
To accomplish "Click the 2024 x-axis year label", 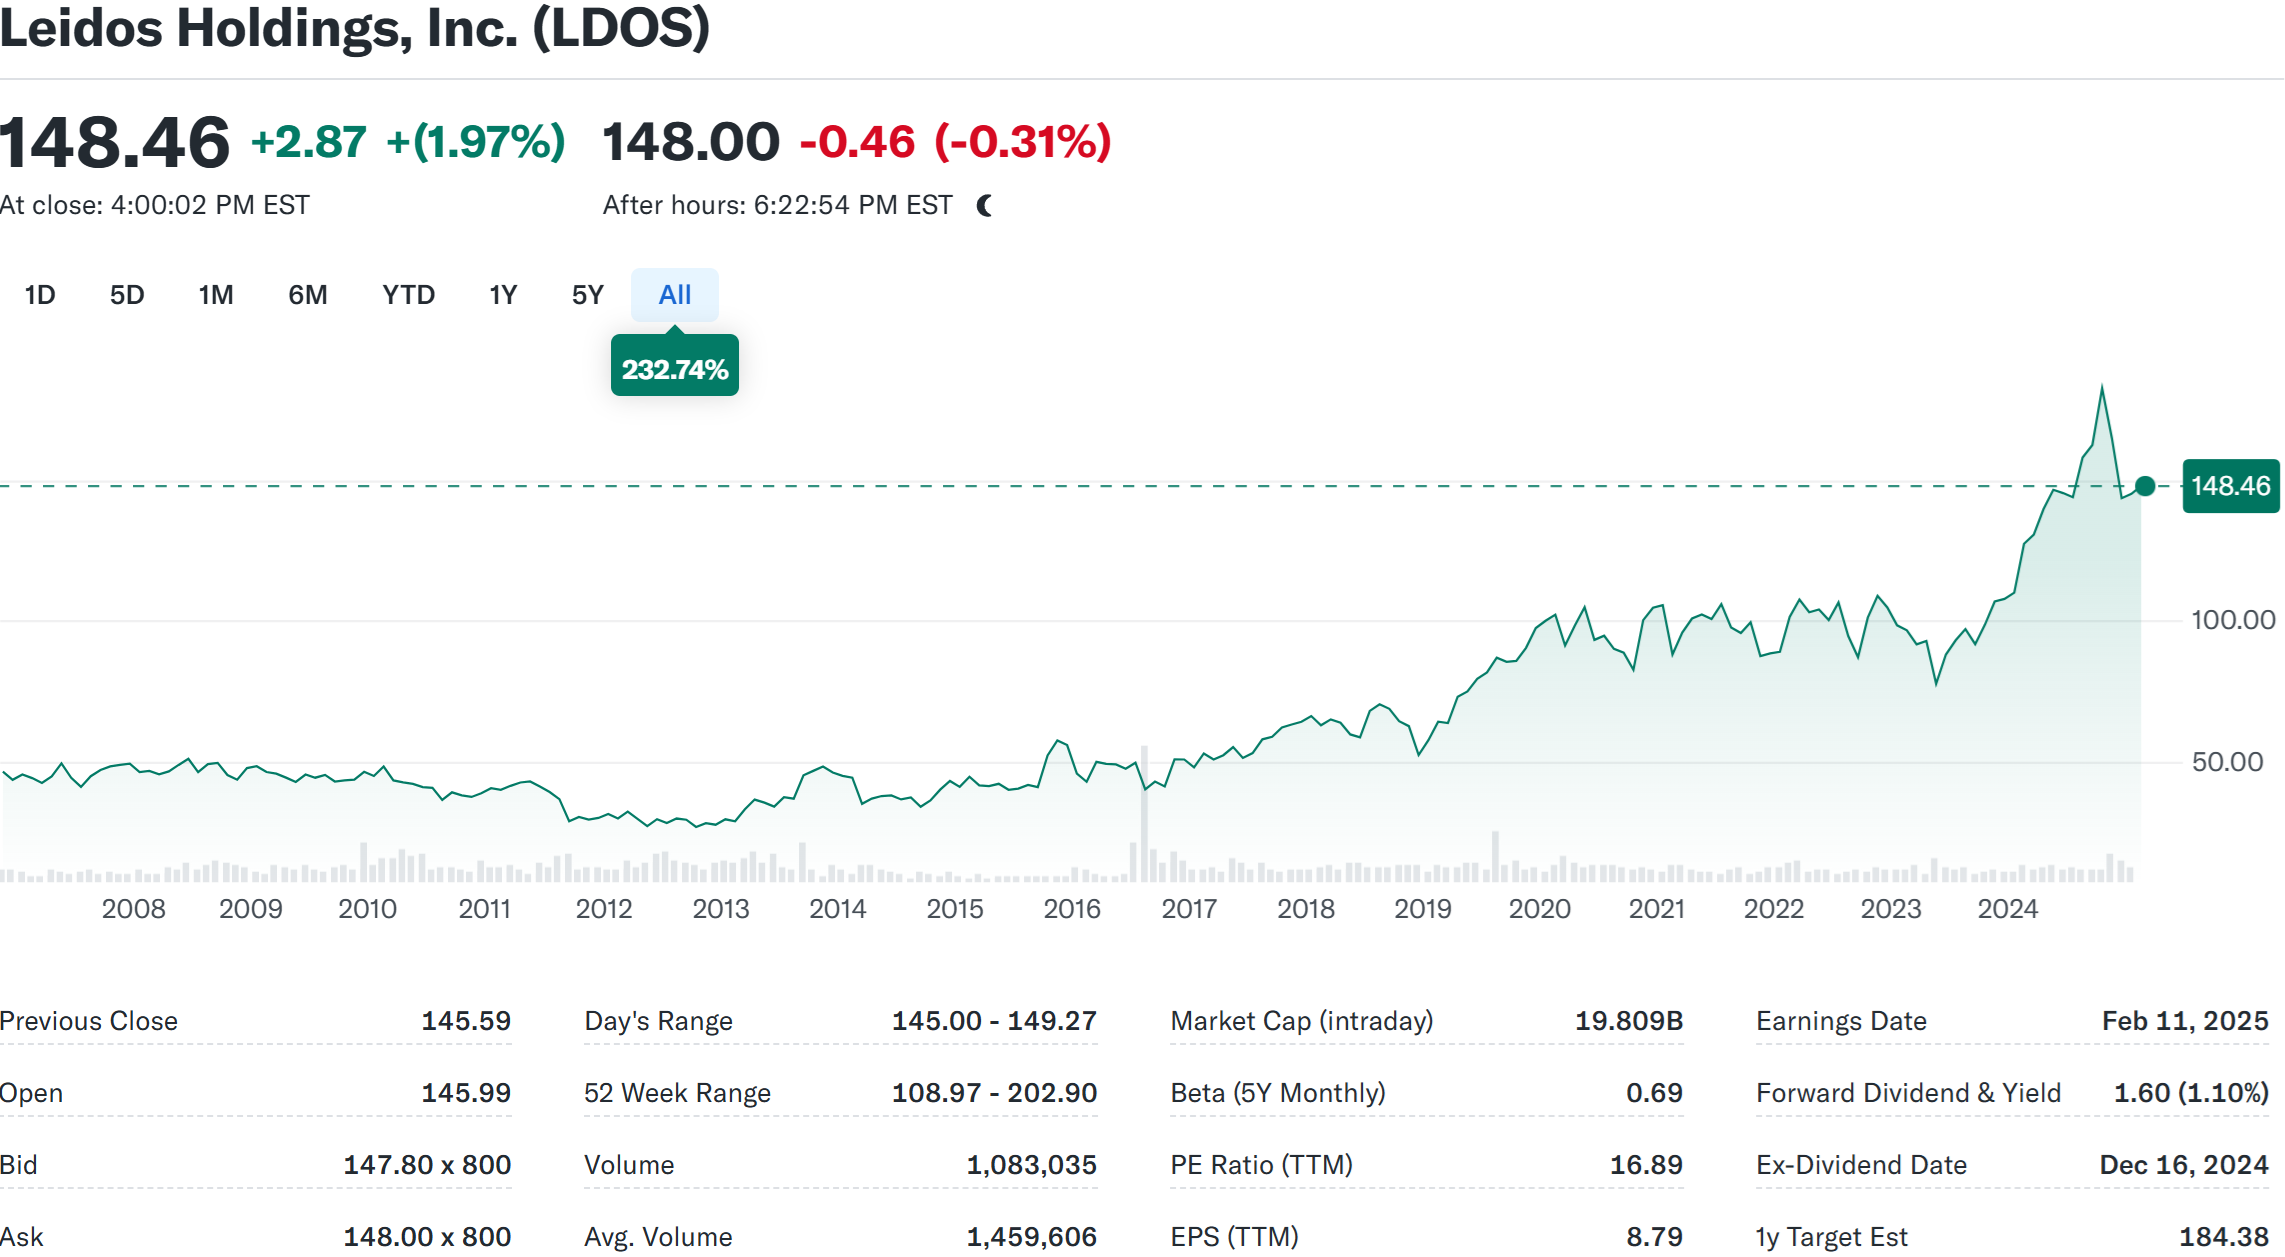I will [x=2008, y=909].
